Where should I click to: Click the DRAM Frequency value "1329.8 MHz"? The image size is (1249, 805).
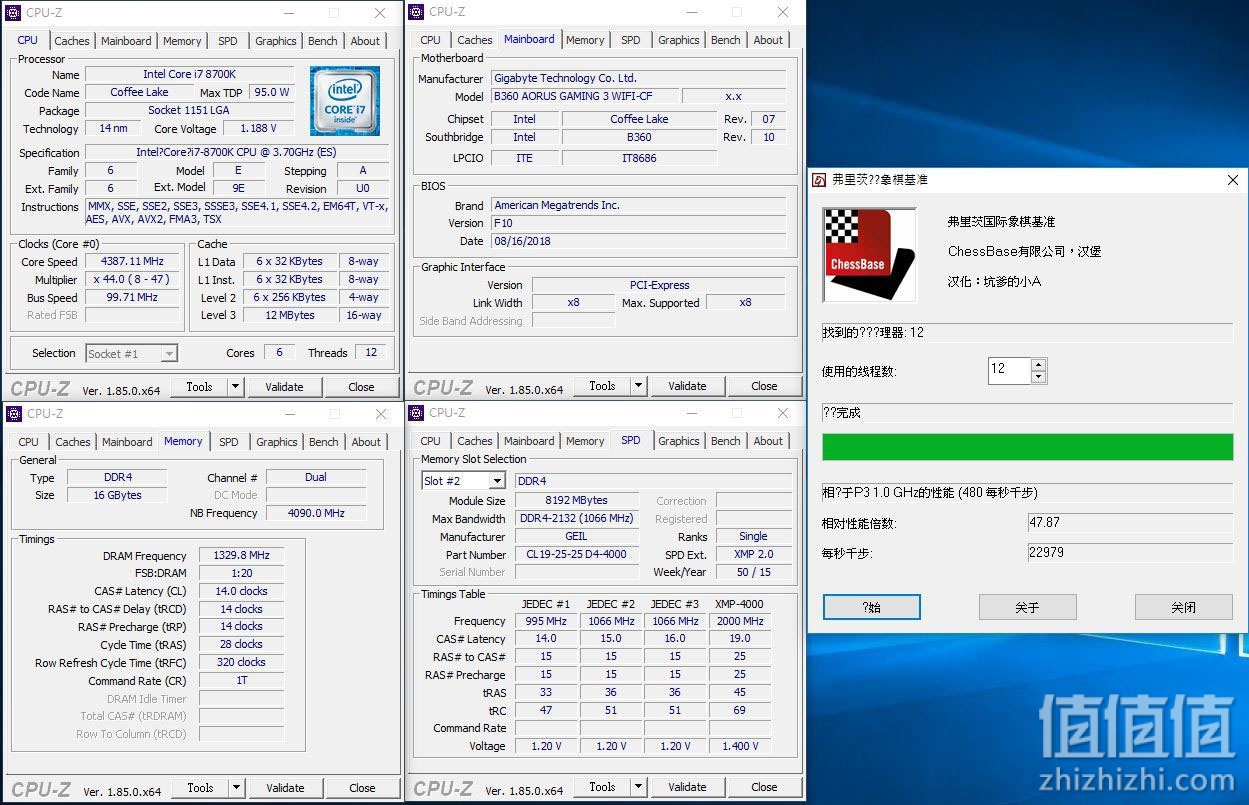(241, 556)
